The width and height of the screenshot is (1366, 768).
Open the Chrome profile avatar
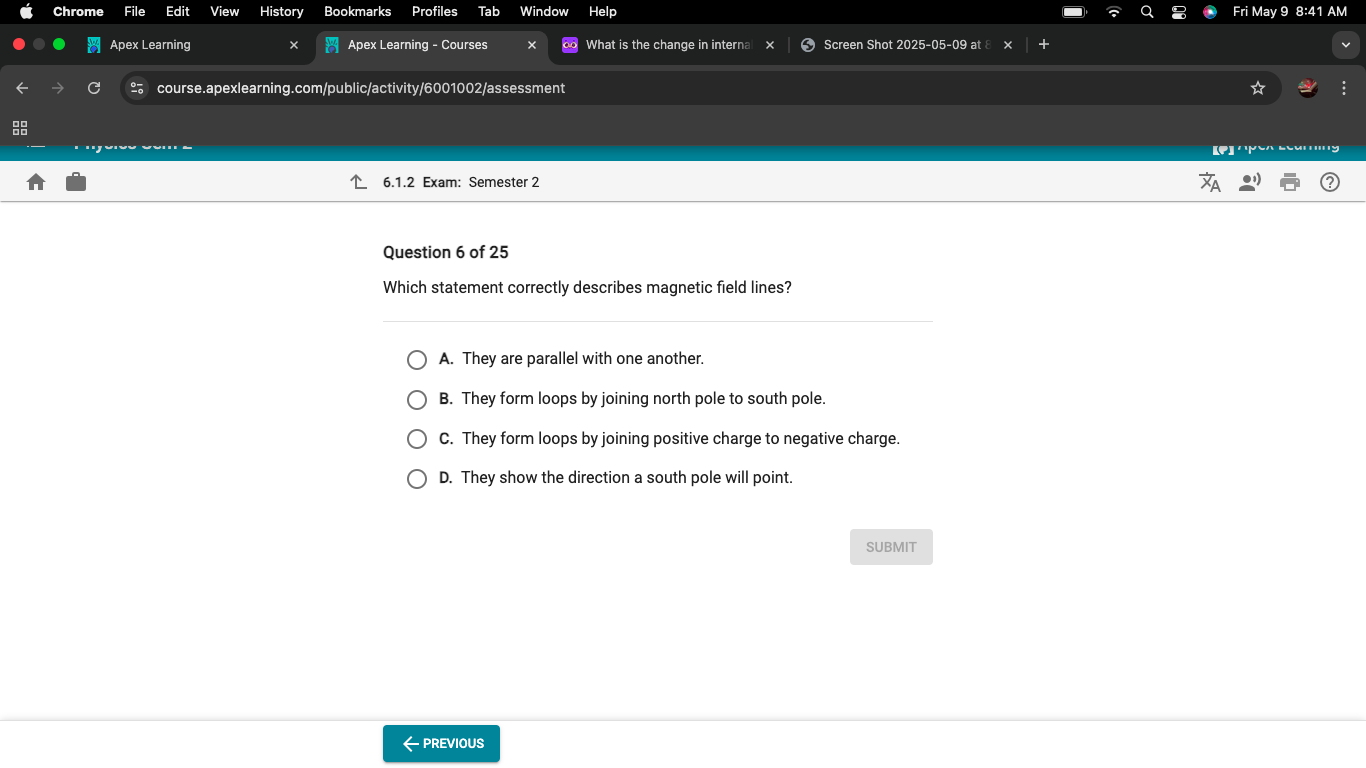coord(1307,88)
